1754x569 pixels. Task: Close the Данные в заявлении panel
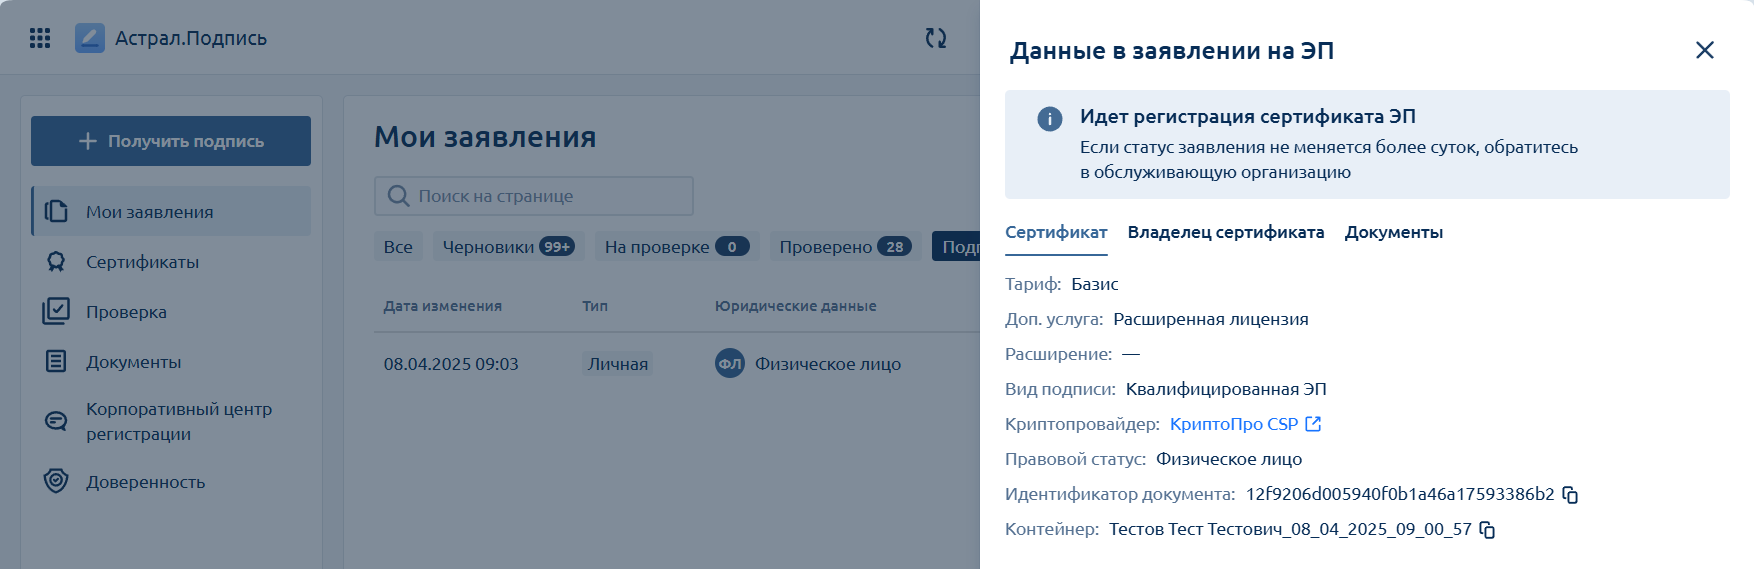pyautogui.click(x=1705, y=50)
